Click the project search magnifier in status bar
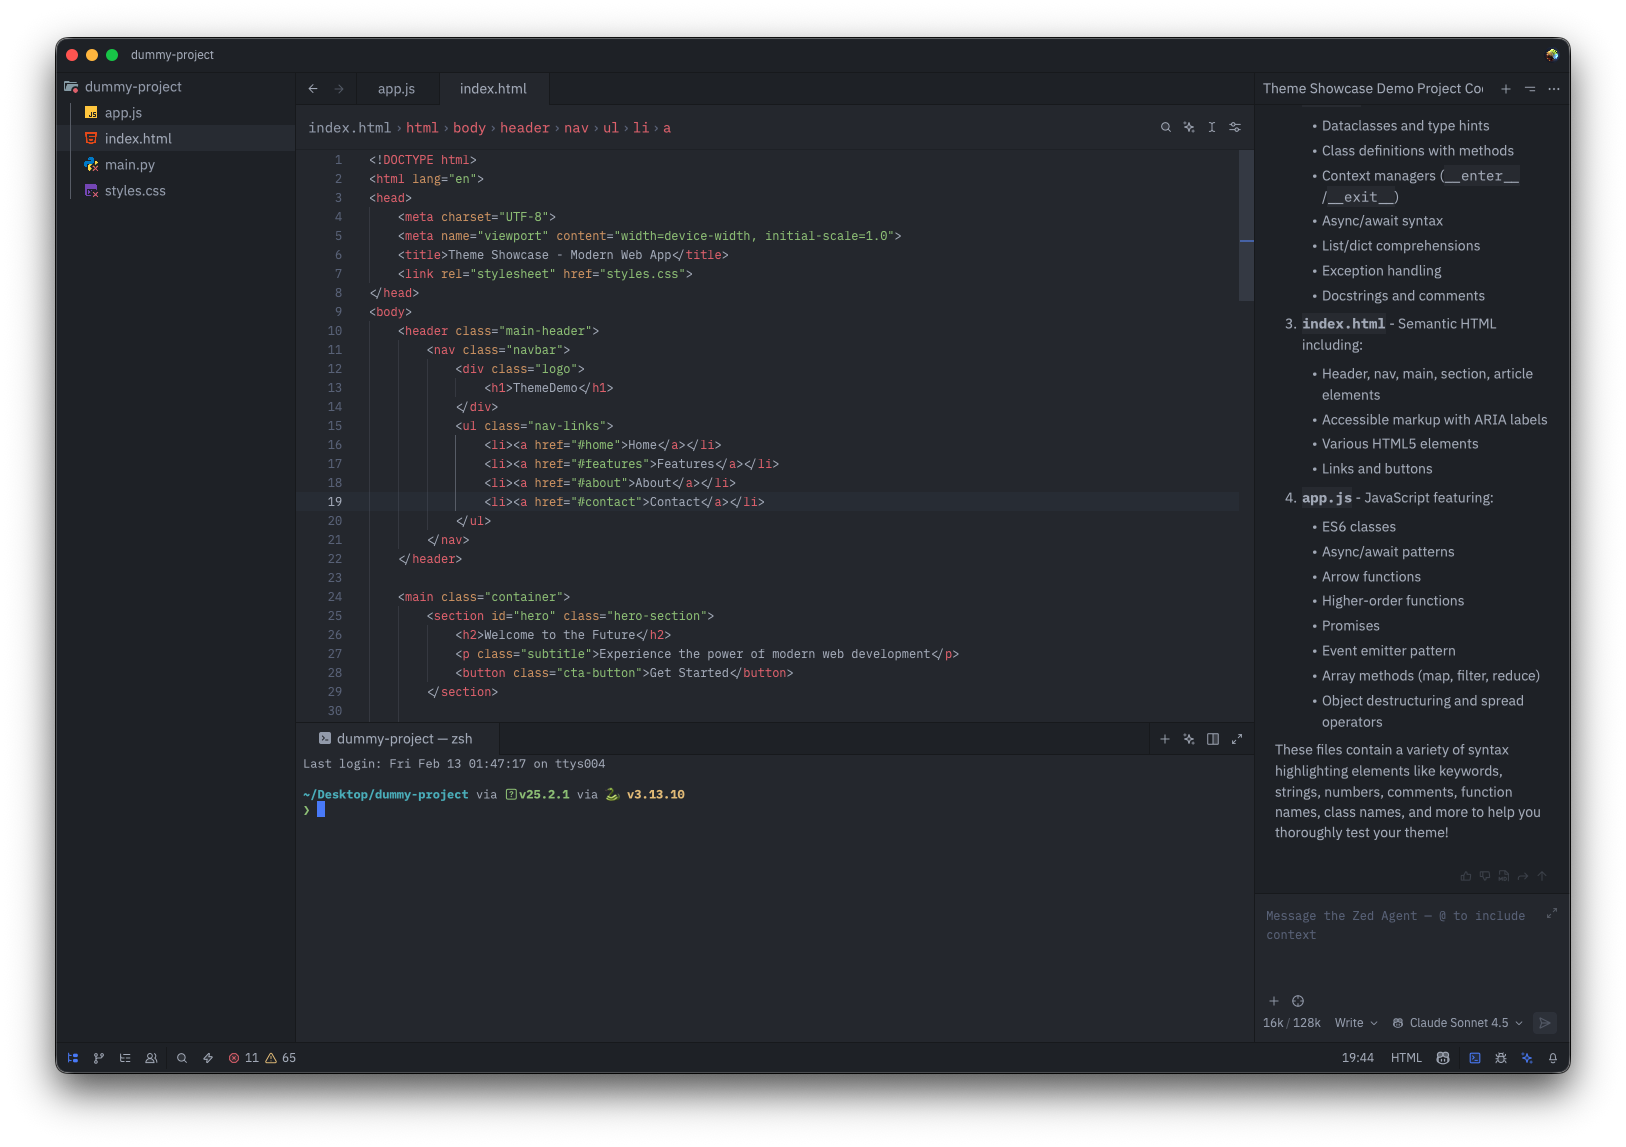The image size is (1626, 1147). click(182, 1058)
